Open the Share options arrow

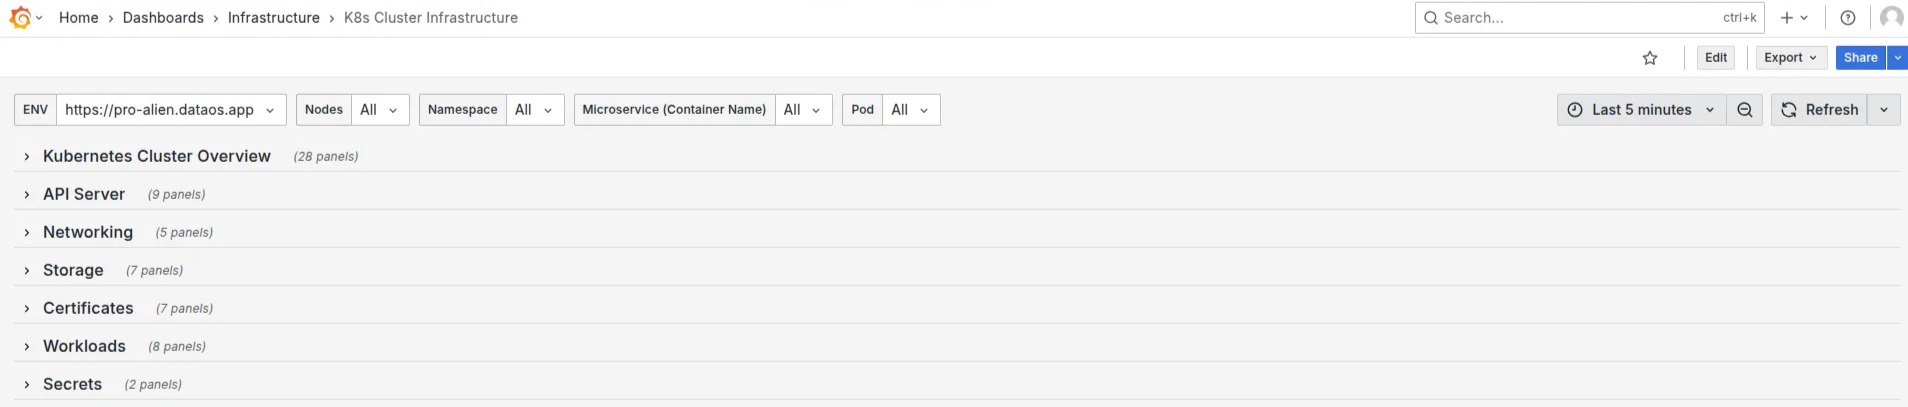point(1898,58)
